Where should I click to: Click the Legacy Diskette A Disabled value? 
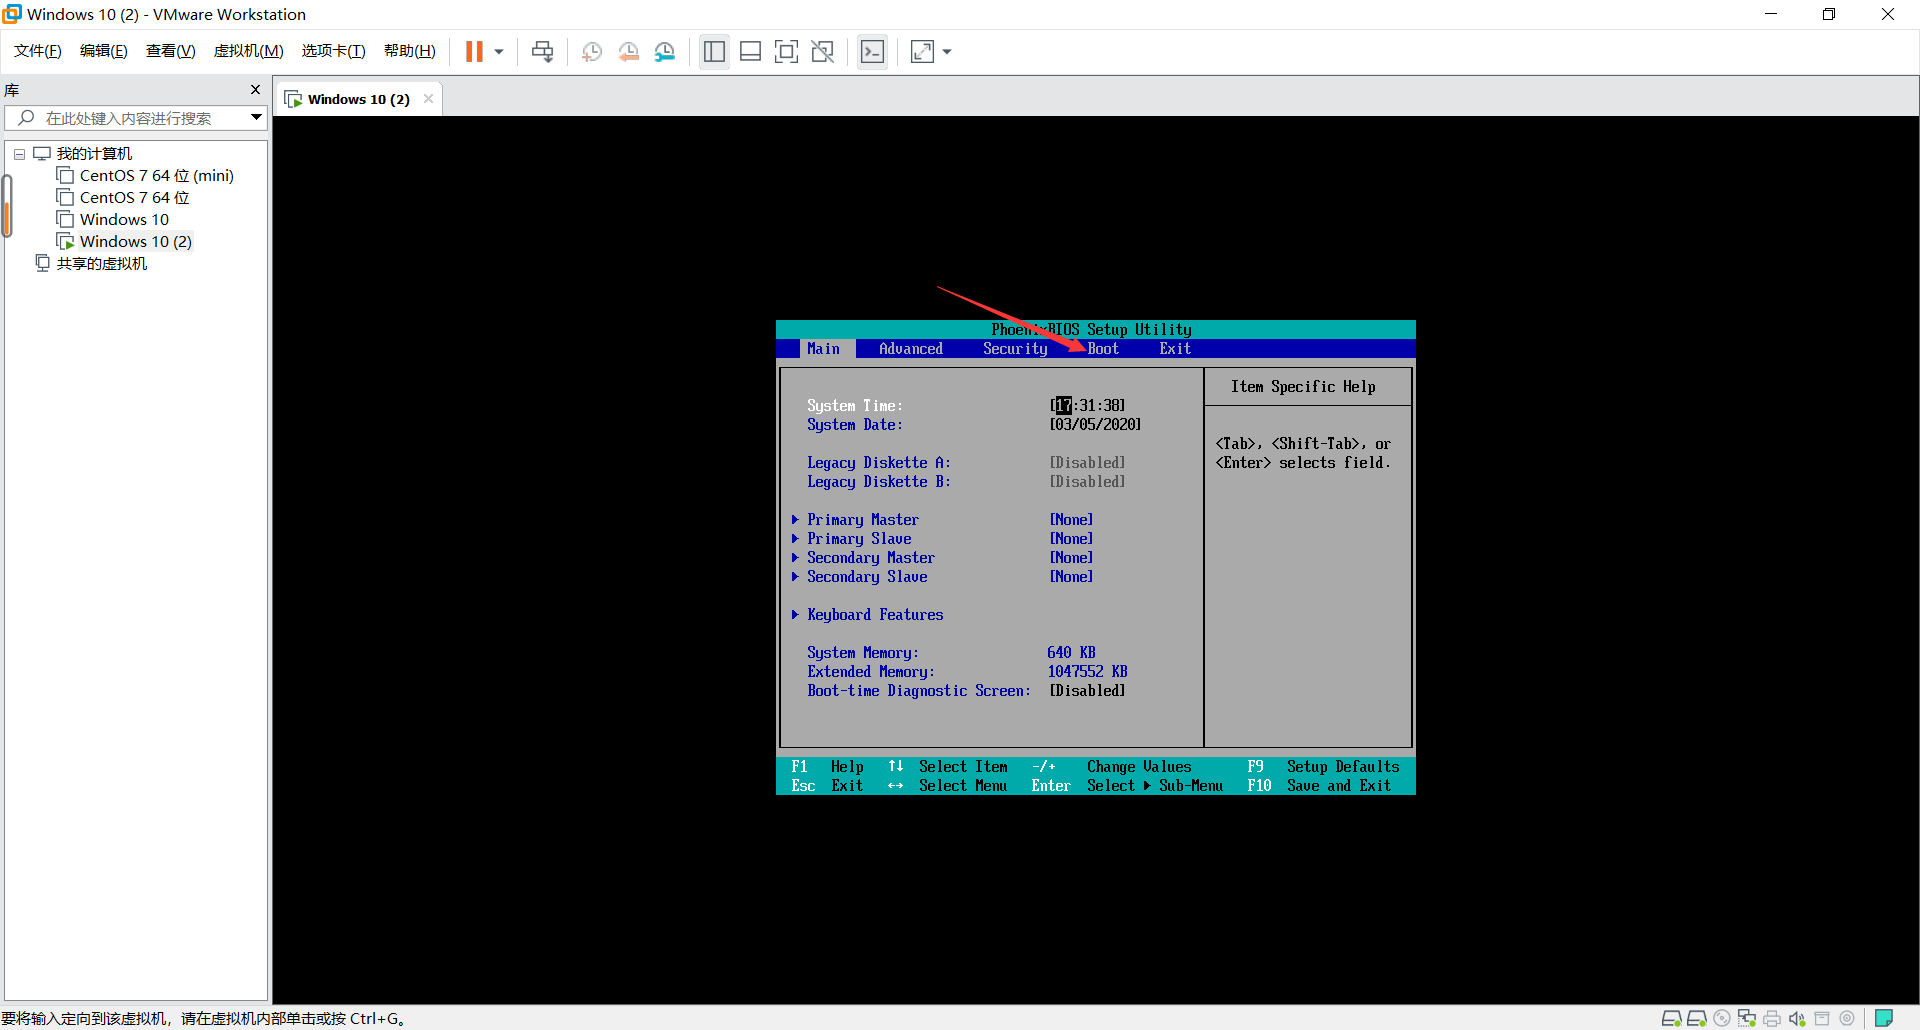pos(1087,463)
